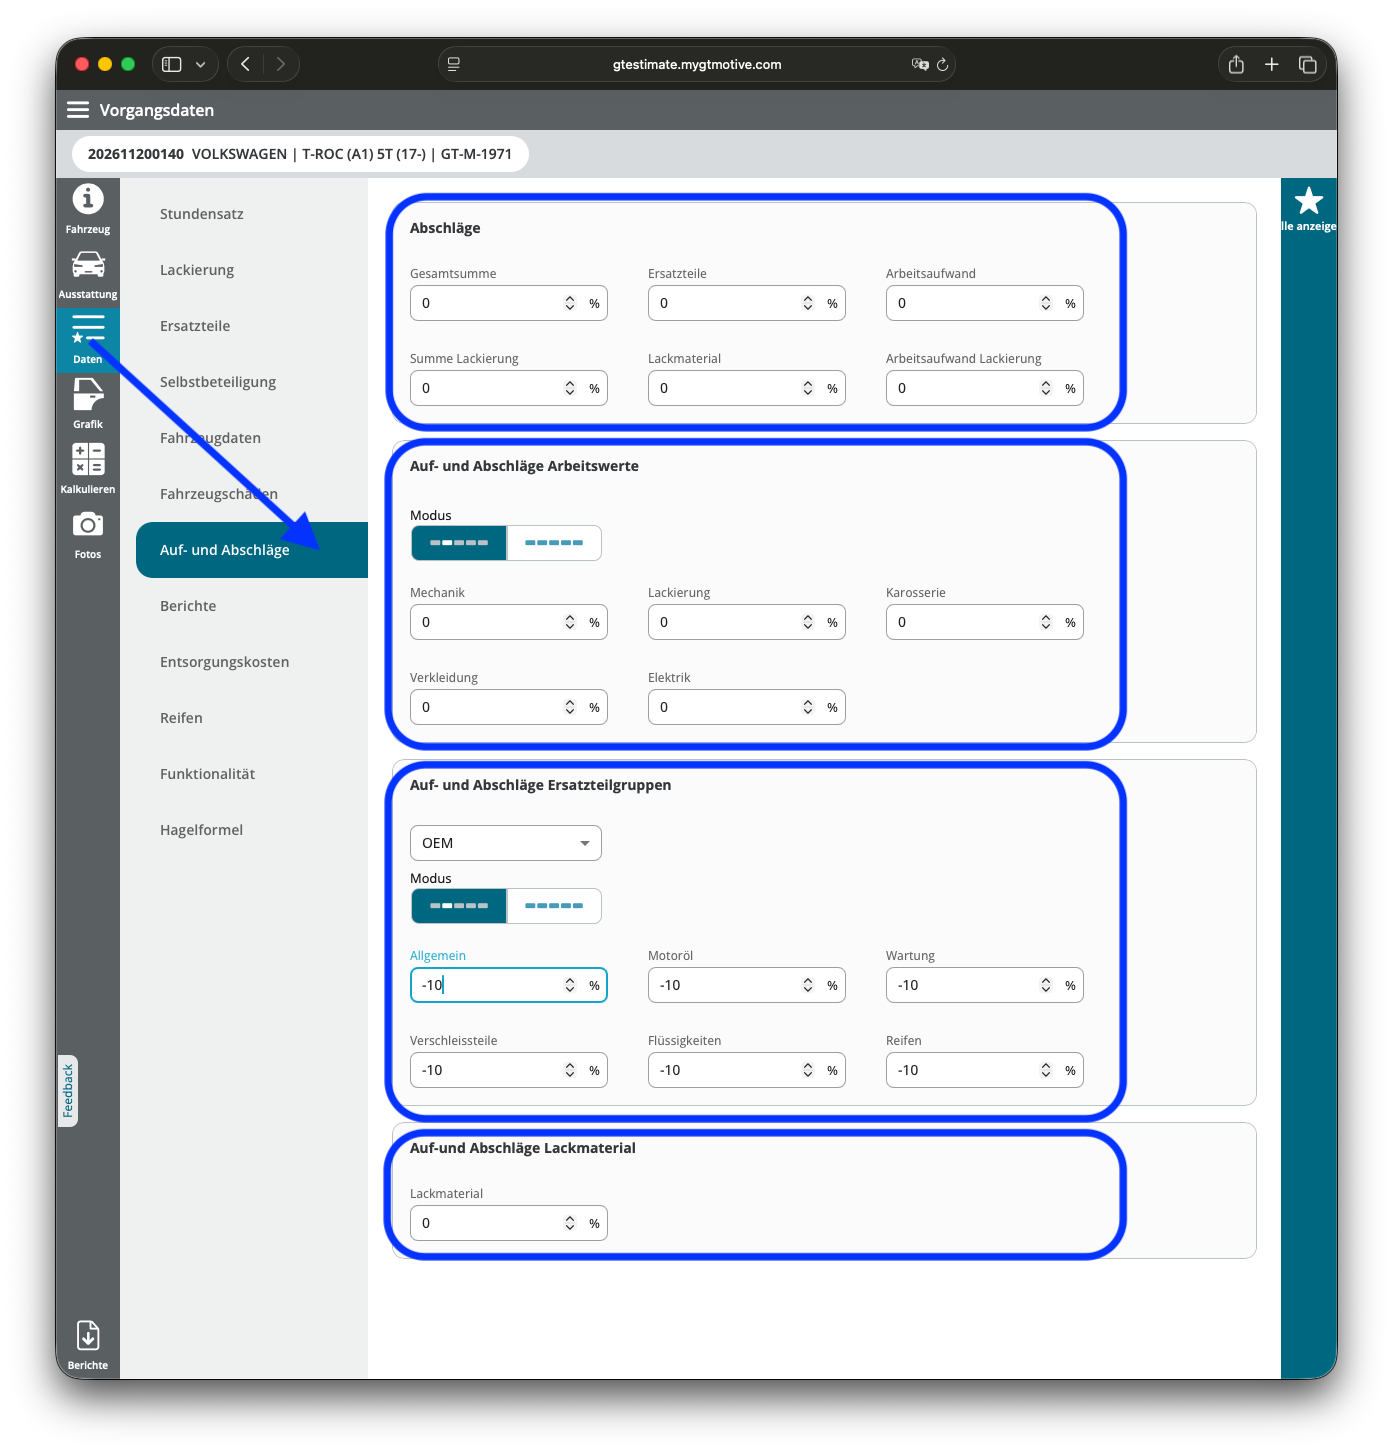Click the Berichte download icon at sidebar bottom
This screenshot has width=1393, height=1453.
click(88, 1345)
